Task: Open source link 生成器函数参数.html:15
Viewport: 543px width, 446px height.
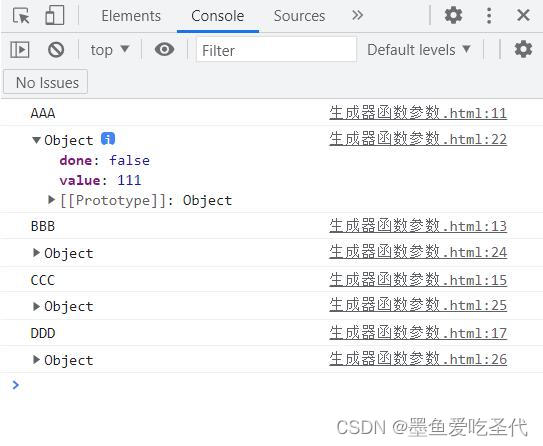Action: click(x=418, y=279)
